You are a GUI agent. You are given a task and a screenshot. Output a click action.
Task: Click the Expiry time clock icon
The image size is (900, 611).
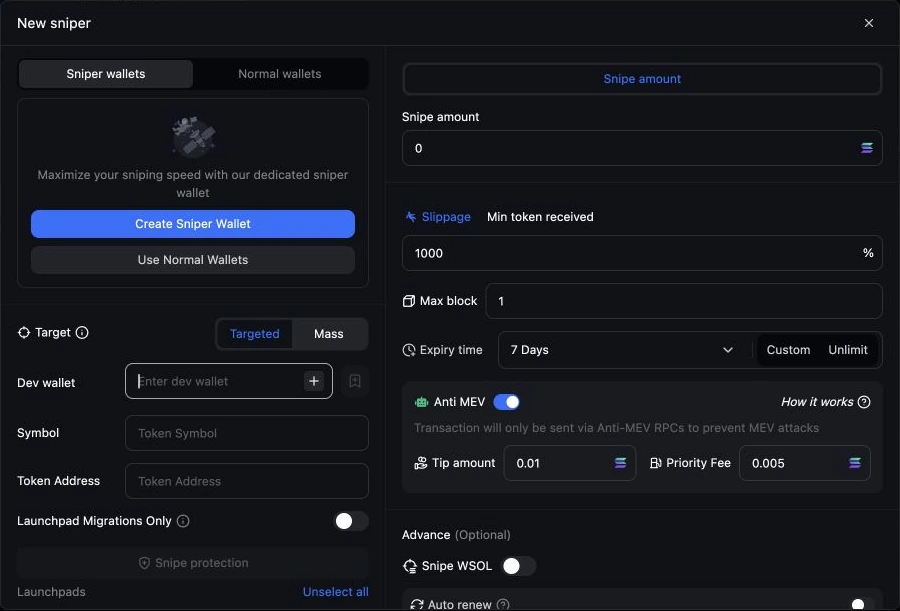(x=409, y=350)
